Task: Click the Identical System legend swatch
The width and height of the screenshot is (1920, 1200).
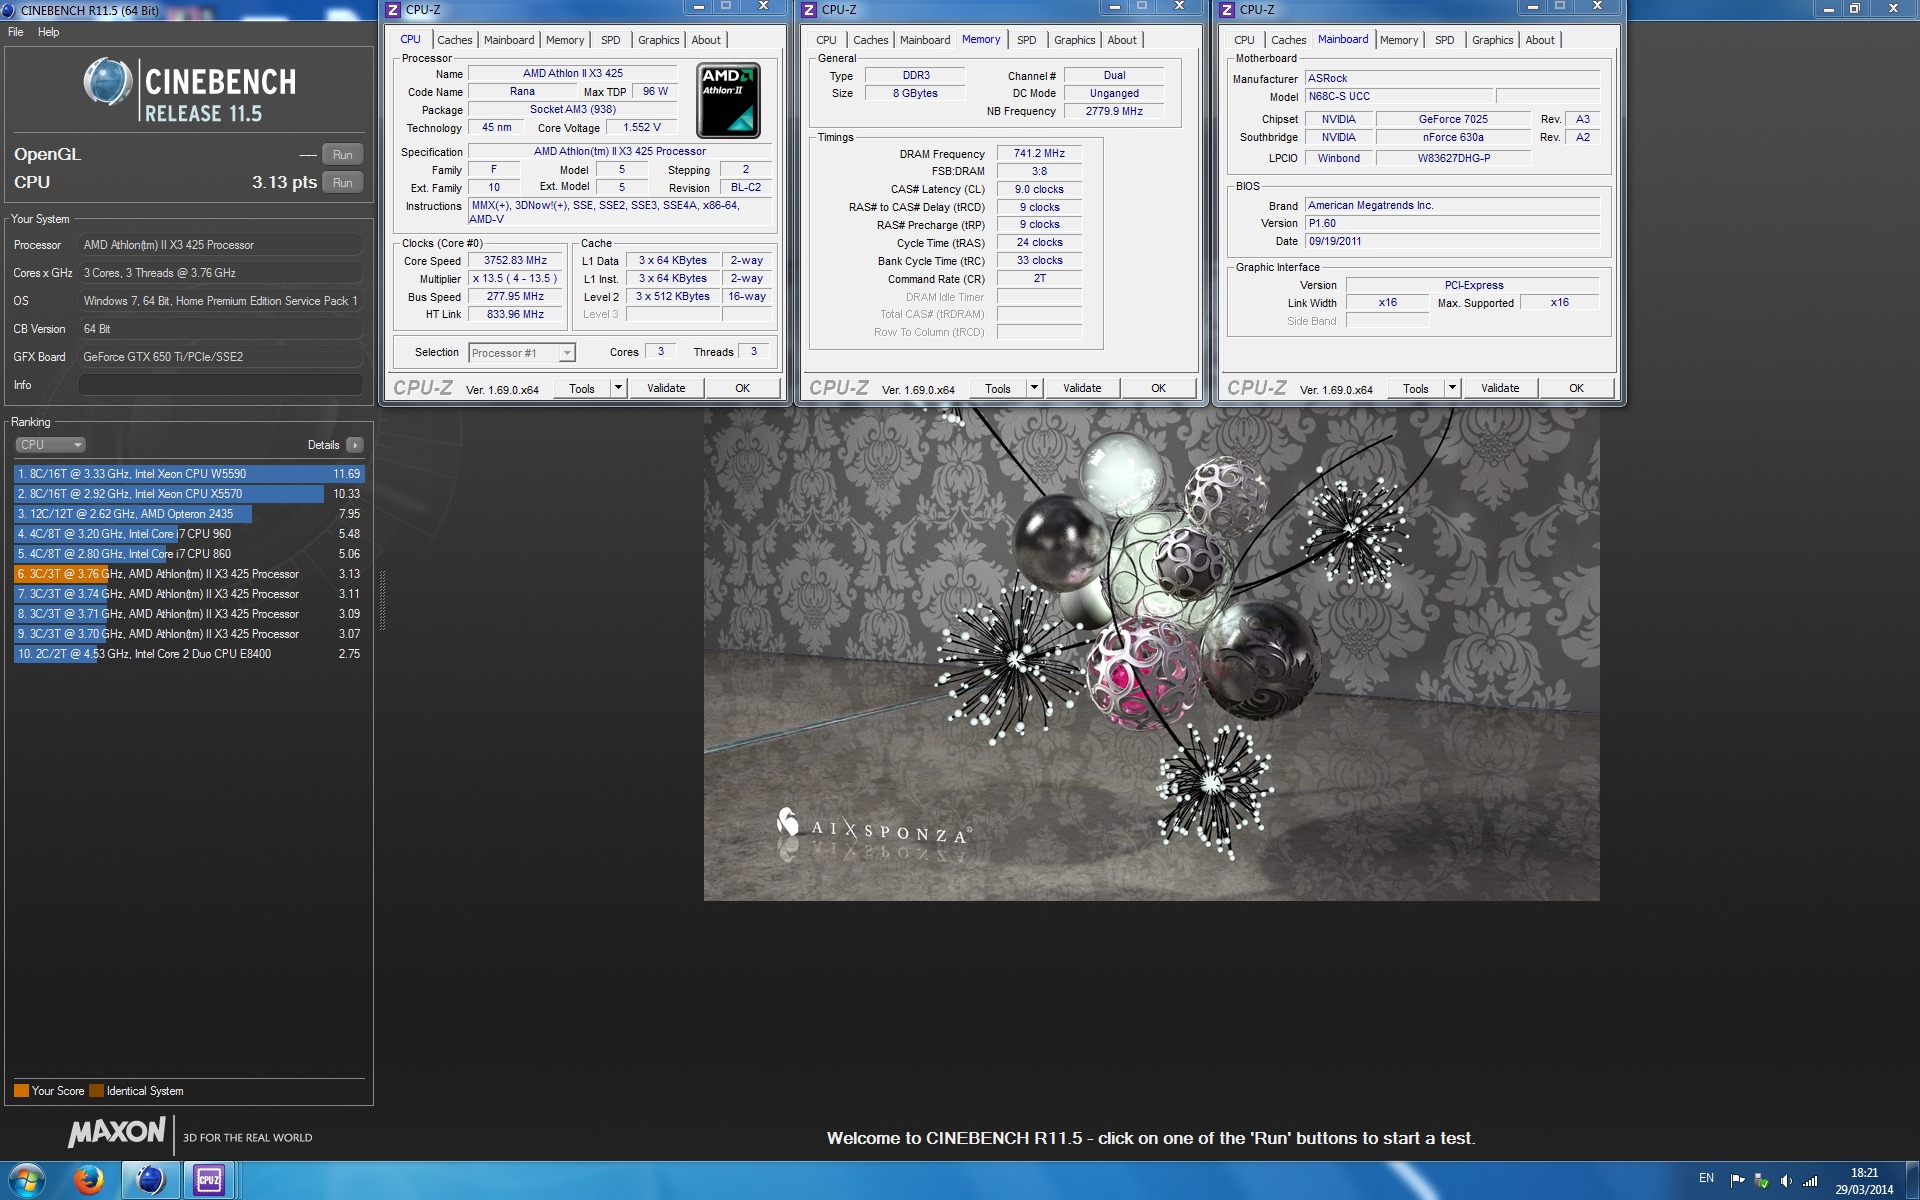Action: point(96,1091)
